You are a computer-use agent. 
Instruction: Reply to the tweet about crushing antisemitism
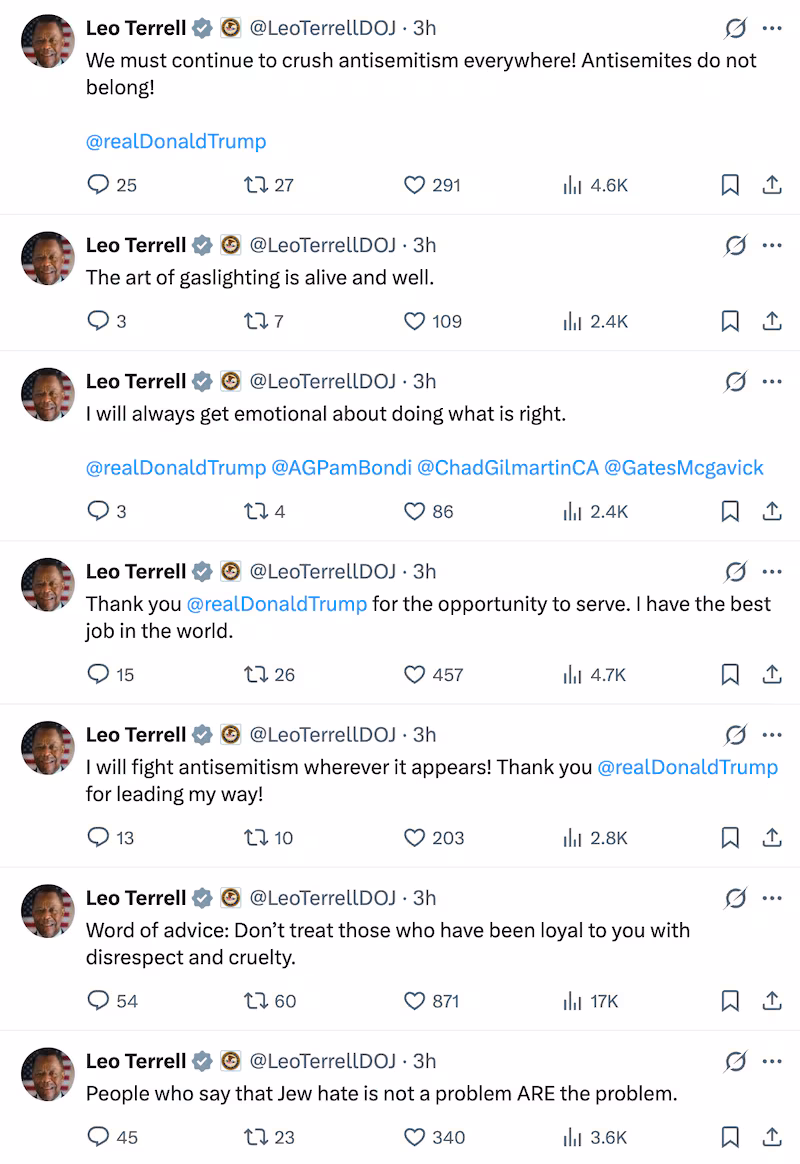pyautogui.click(x=97, y=184)
